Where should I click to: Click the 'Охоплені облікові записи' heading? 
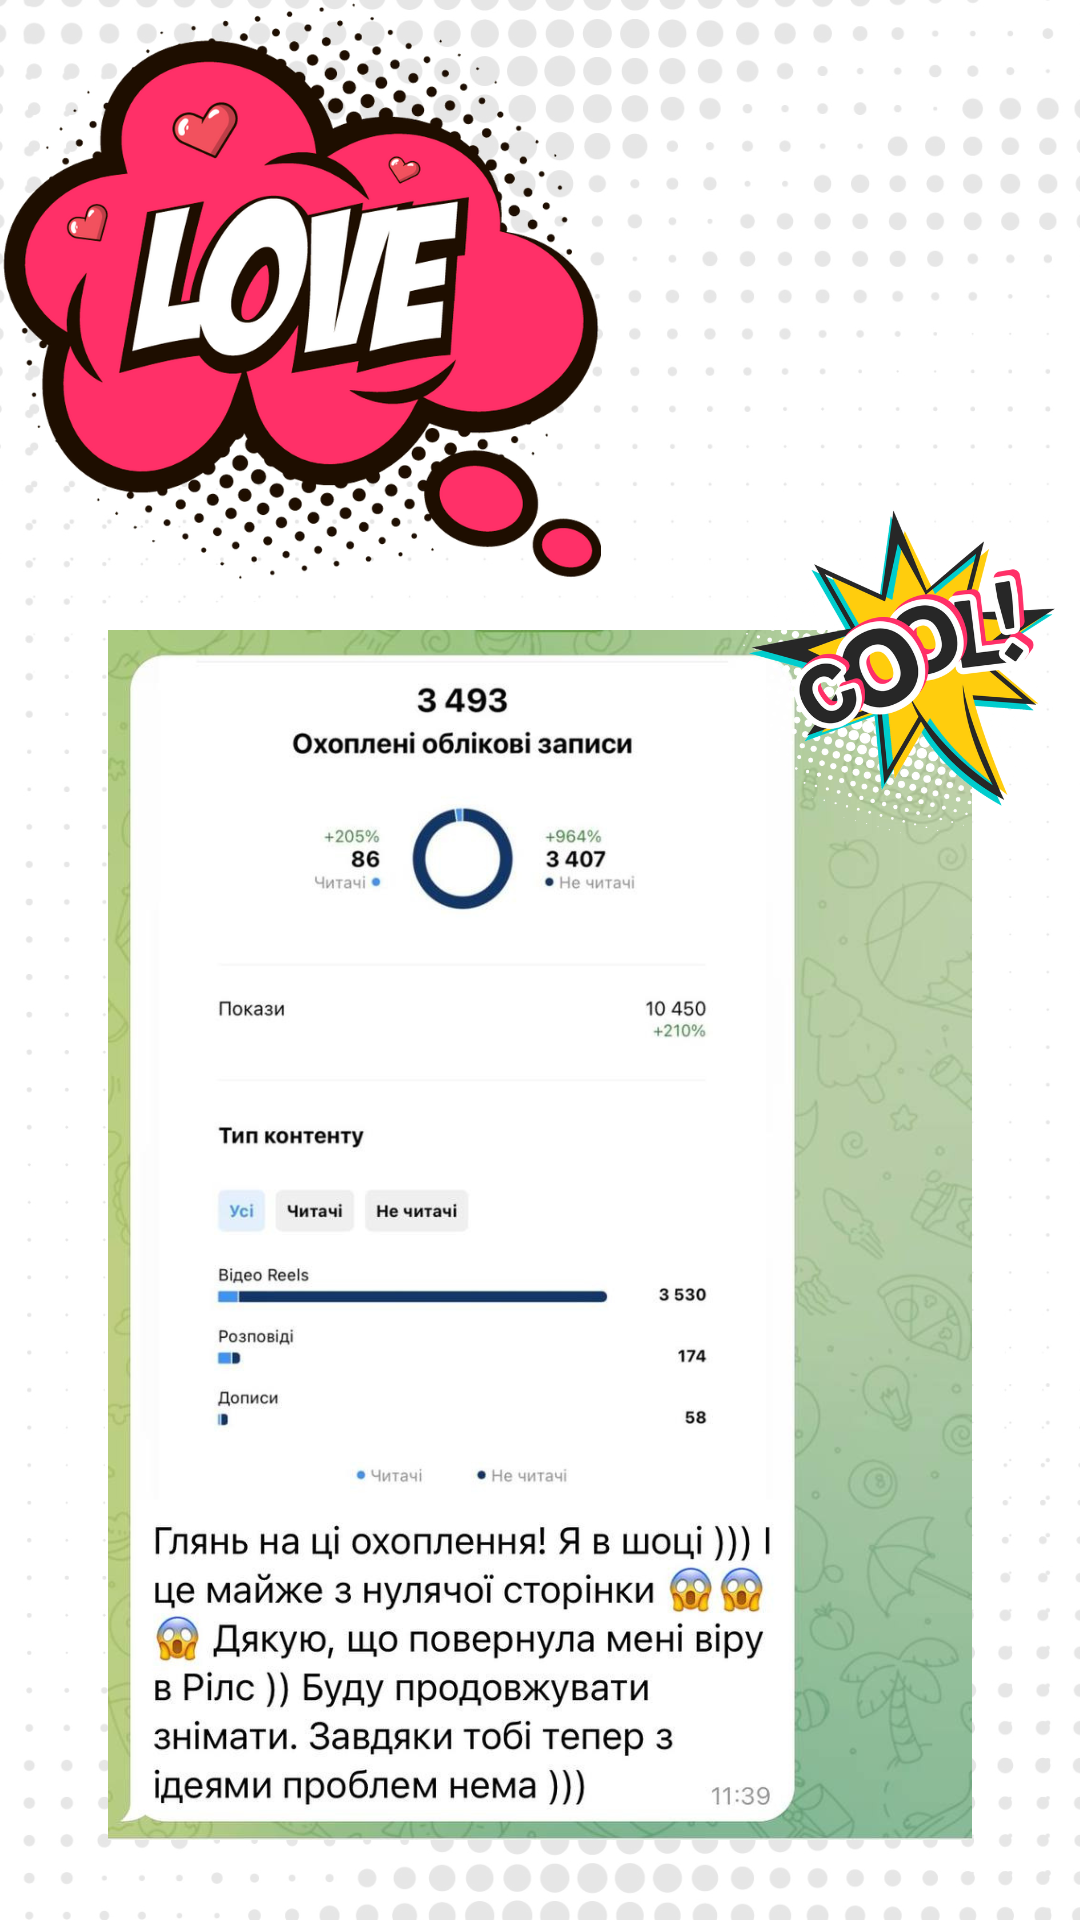pos(462,744)
